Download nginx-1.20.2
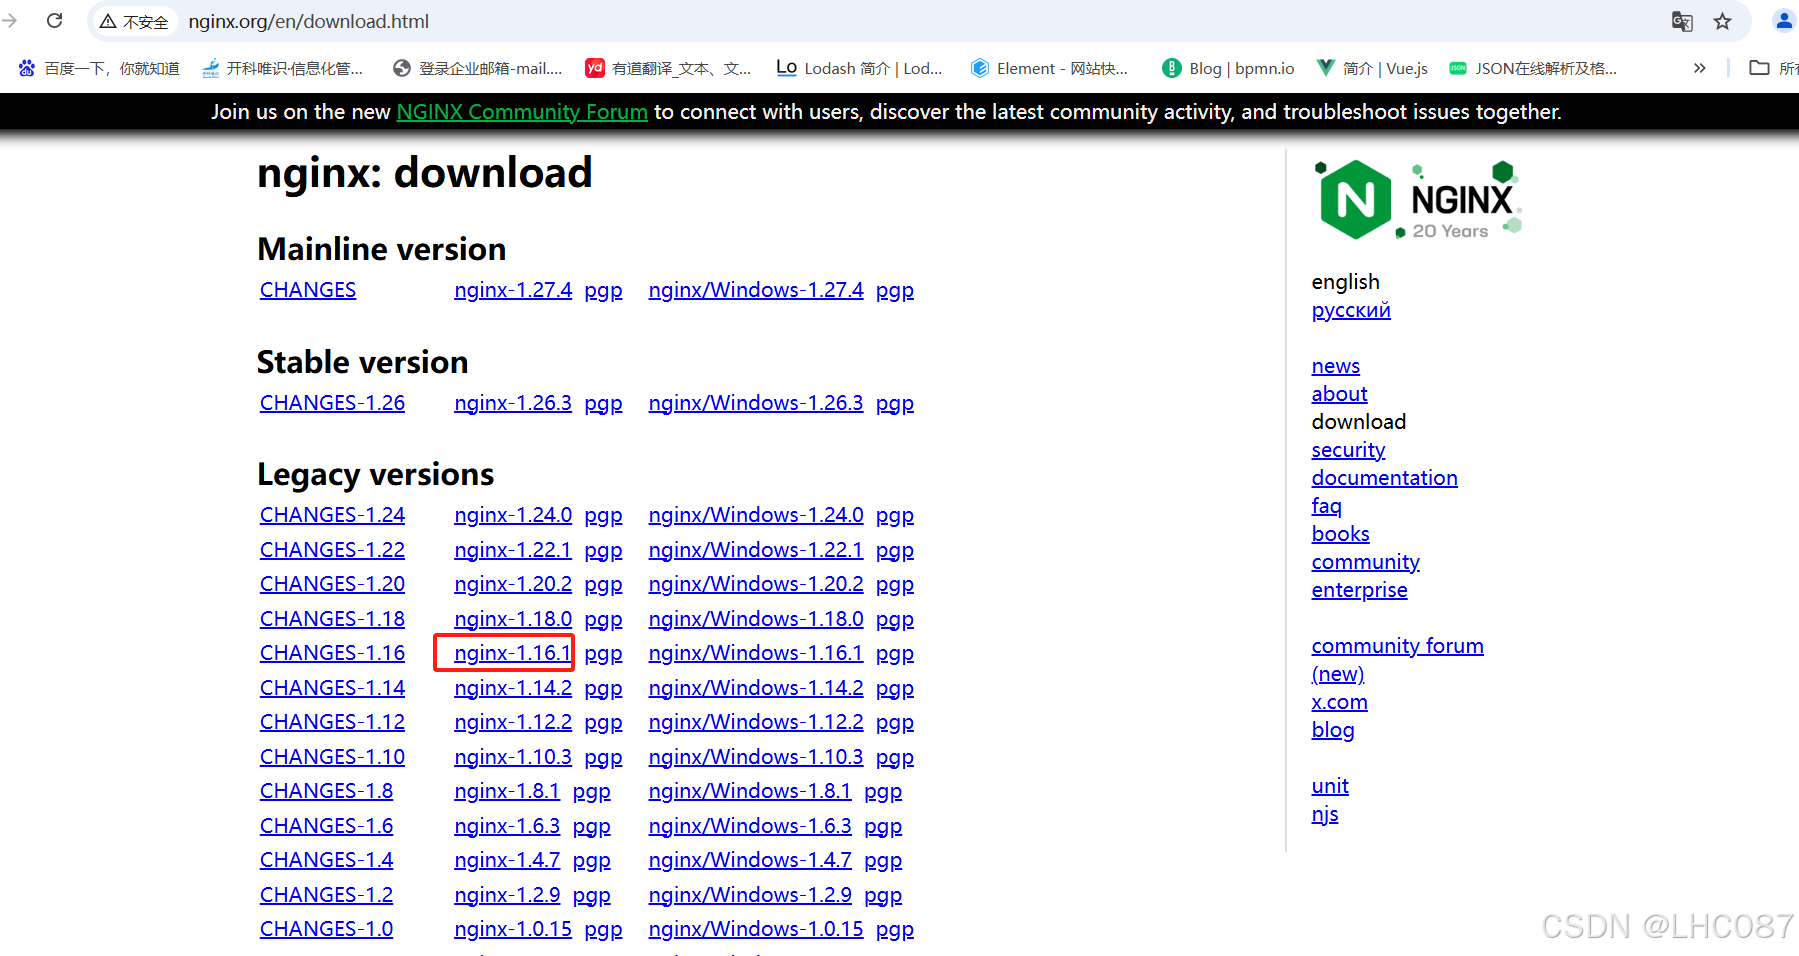Image resolution: width=1799 pixels, height=956 pixels. point(513,584)
